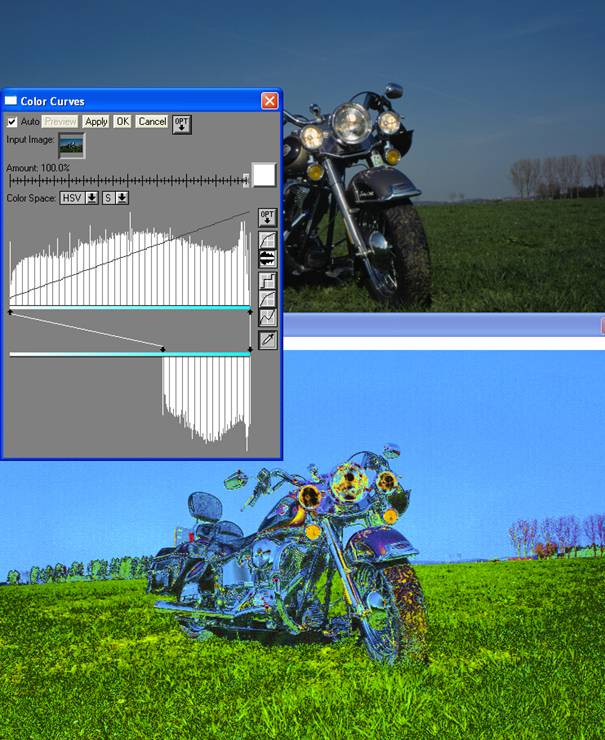Select the curve-with-grid display icon
The height and width of the screenshot is (740, 605).
click(268, 240)
